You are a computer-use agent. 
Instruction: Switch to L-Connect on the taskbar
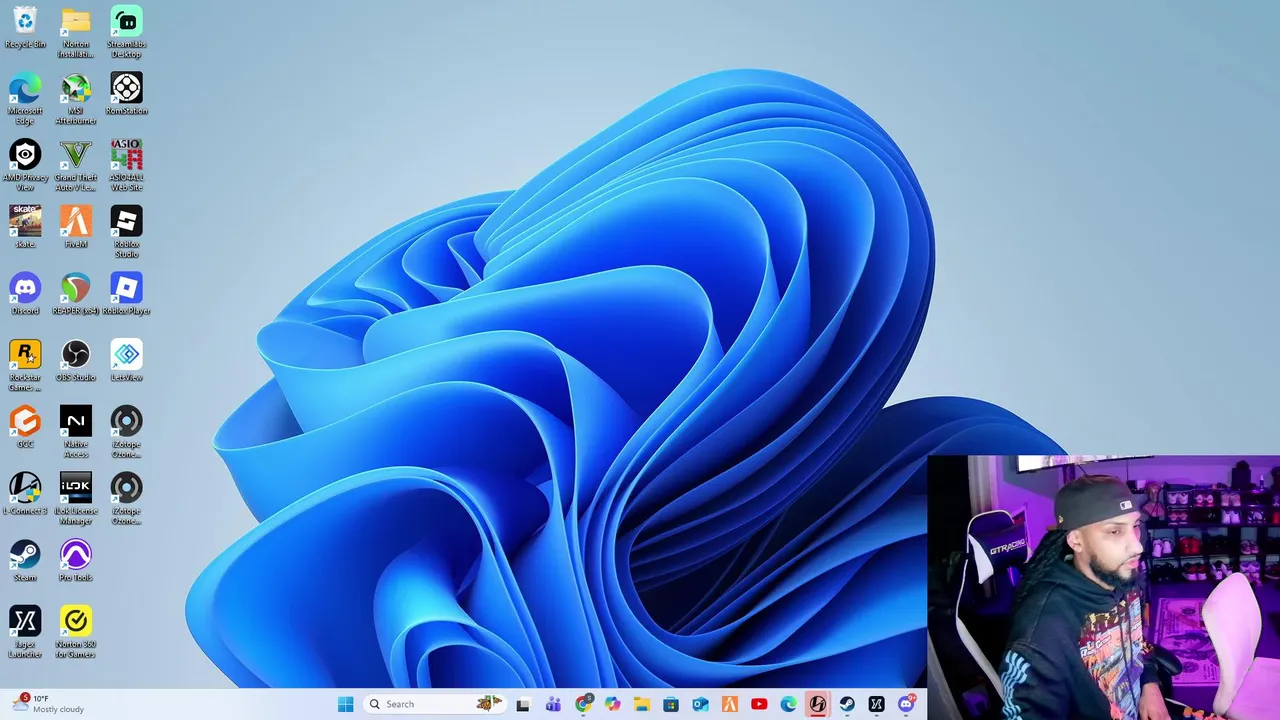pyautogui.click(x=818, y=704)
